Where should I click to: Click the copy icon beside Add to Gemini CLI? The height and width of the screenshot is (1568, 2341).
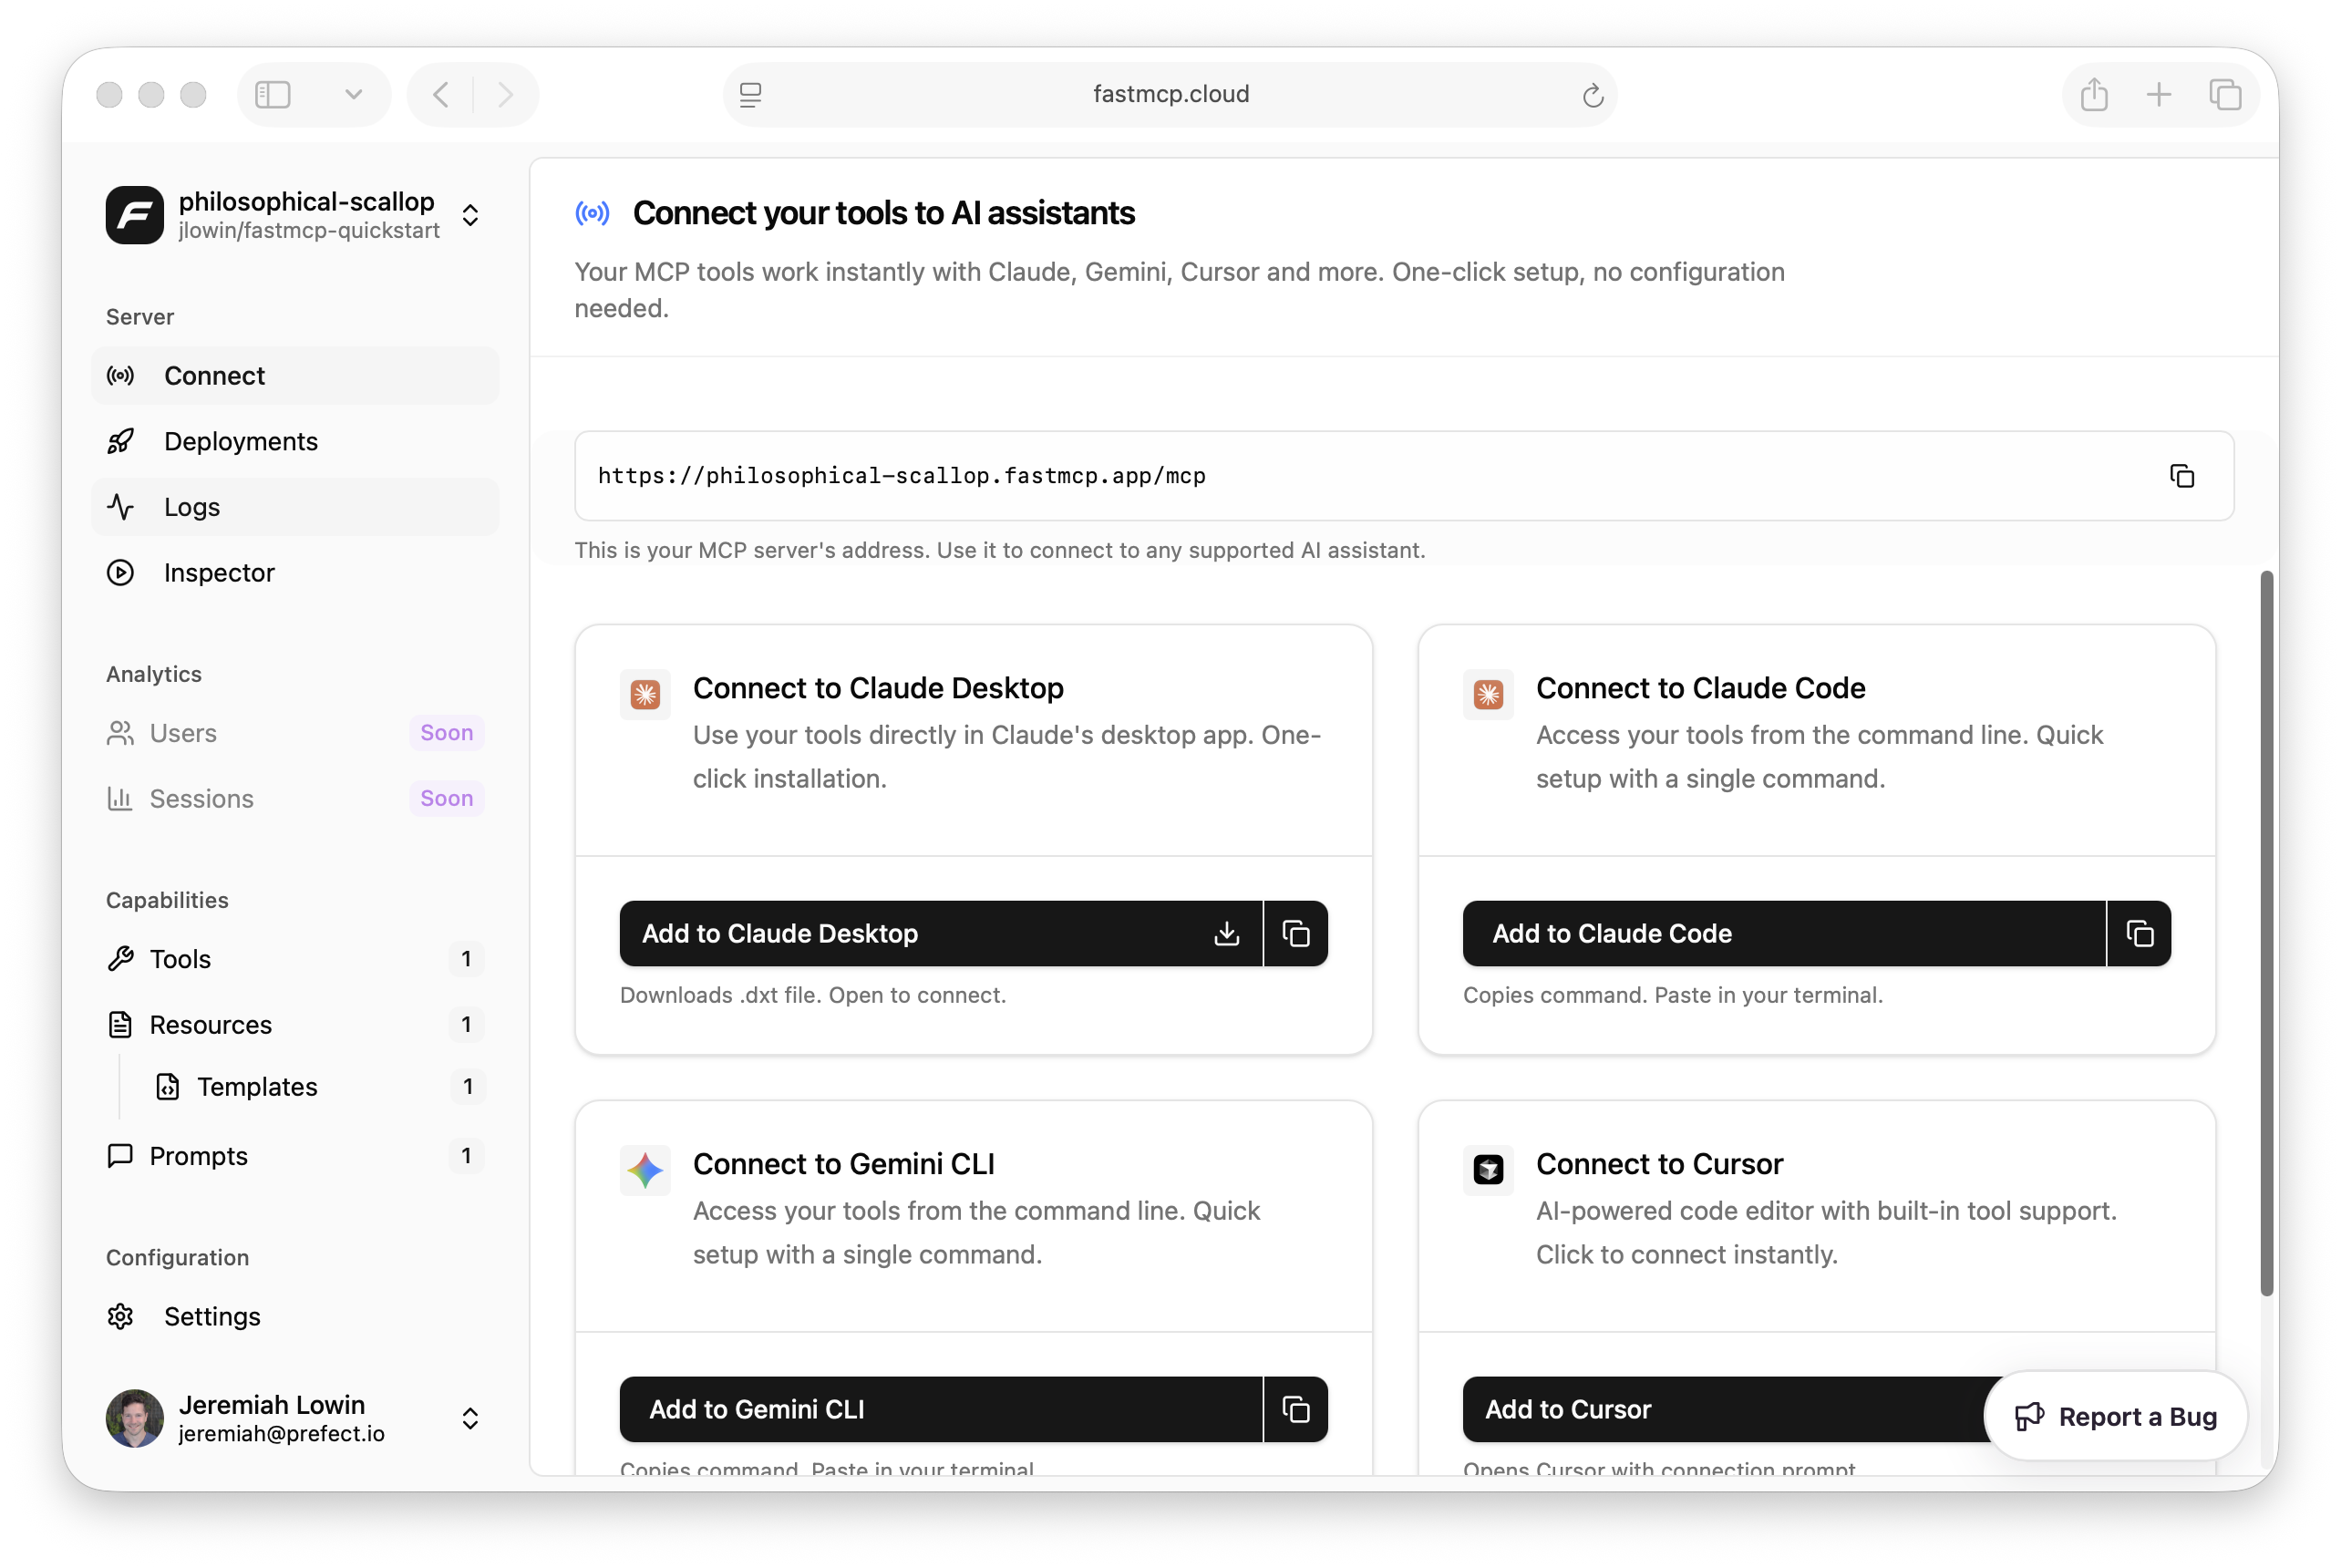tap(1296, 1409)
